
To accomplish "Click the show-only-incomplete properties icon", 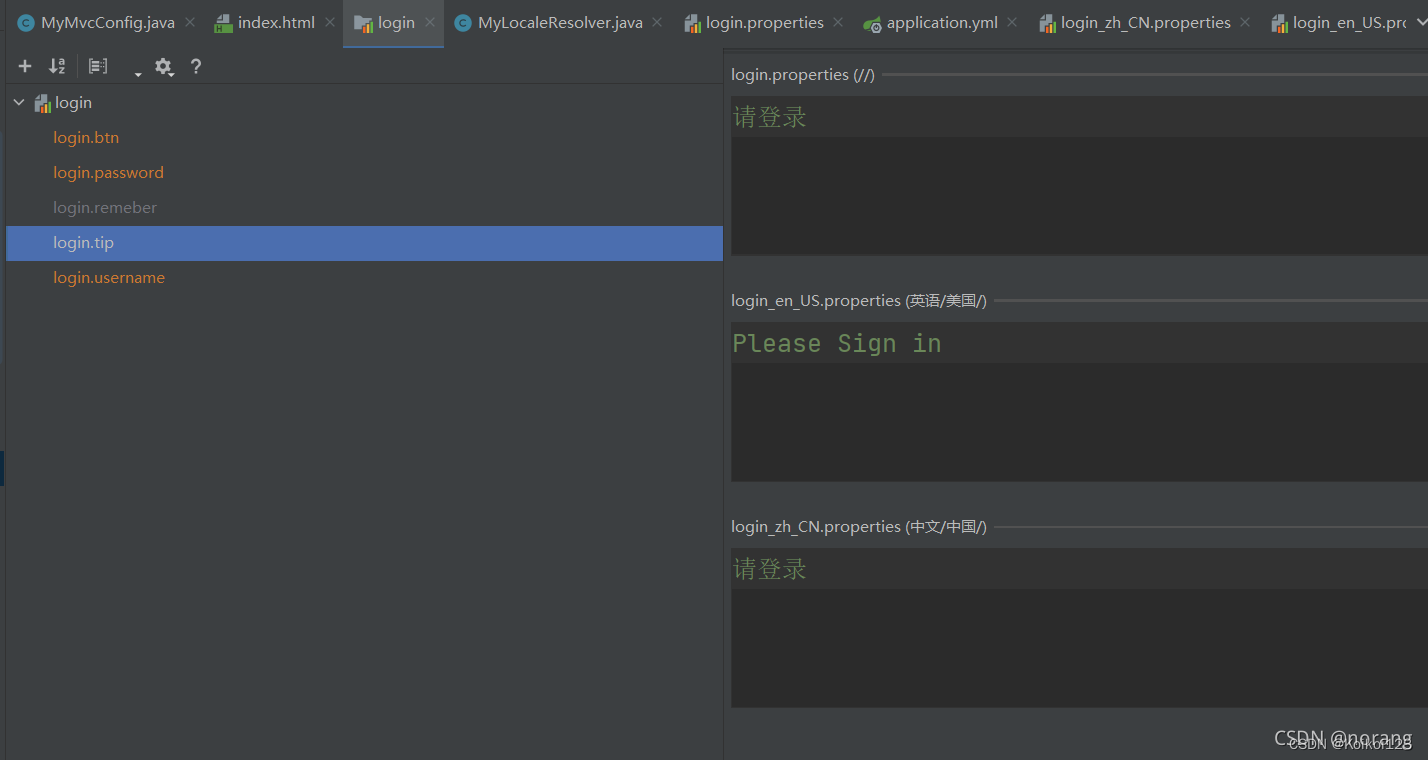I will (97, 65).
